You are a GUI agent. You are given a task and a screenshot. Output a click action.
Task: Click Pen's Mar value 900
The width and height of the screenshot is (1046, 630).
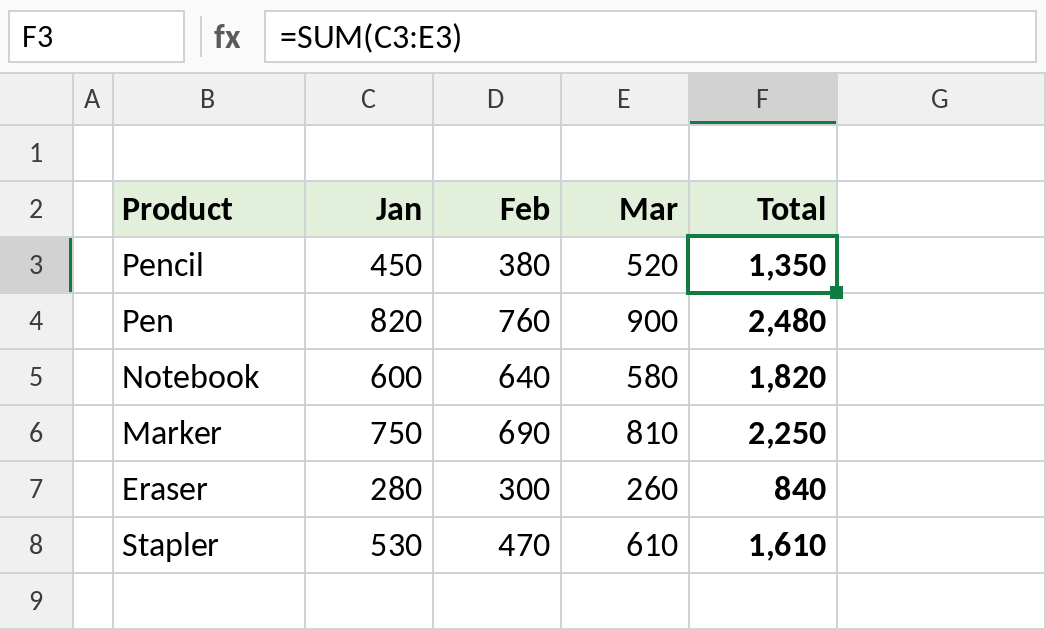[625, 321]
